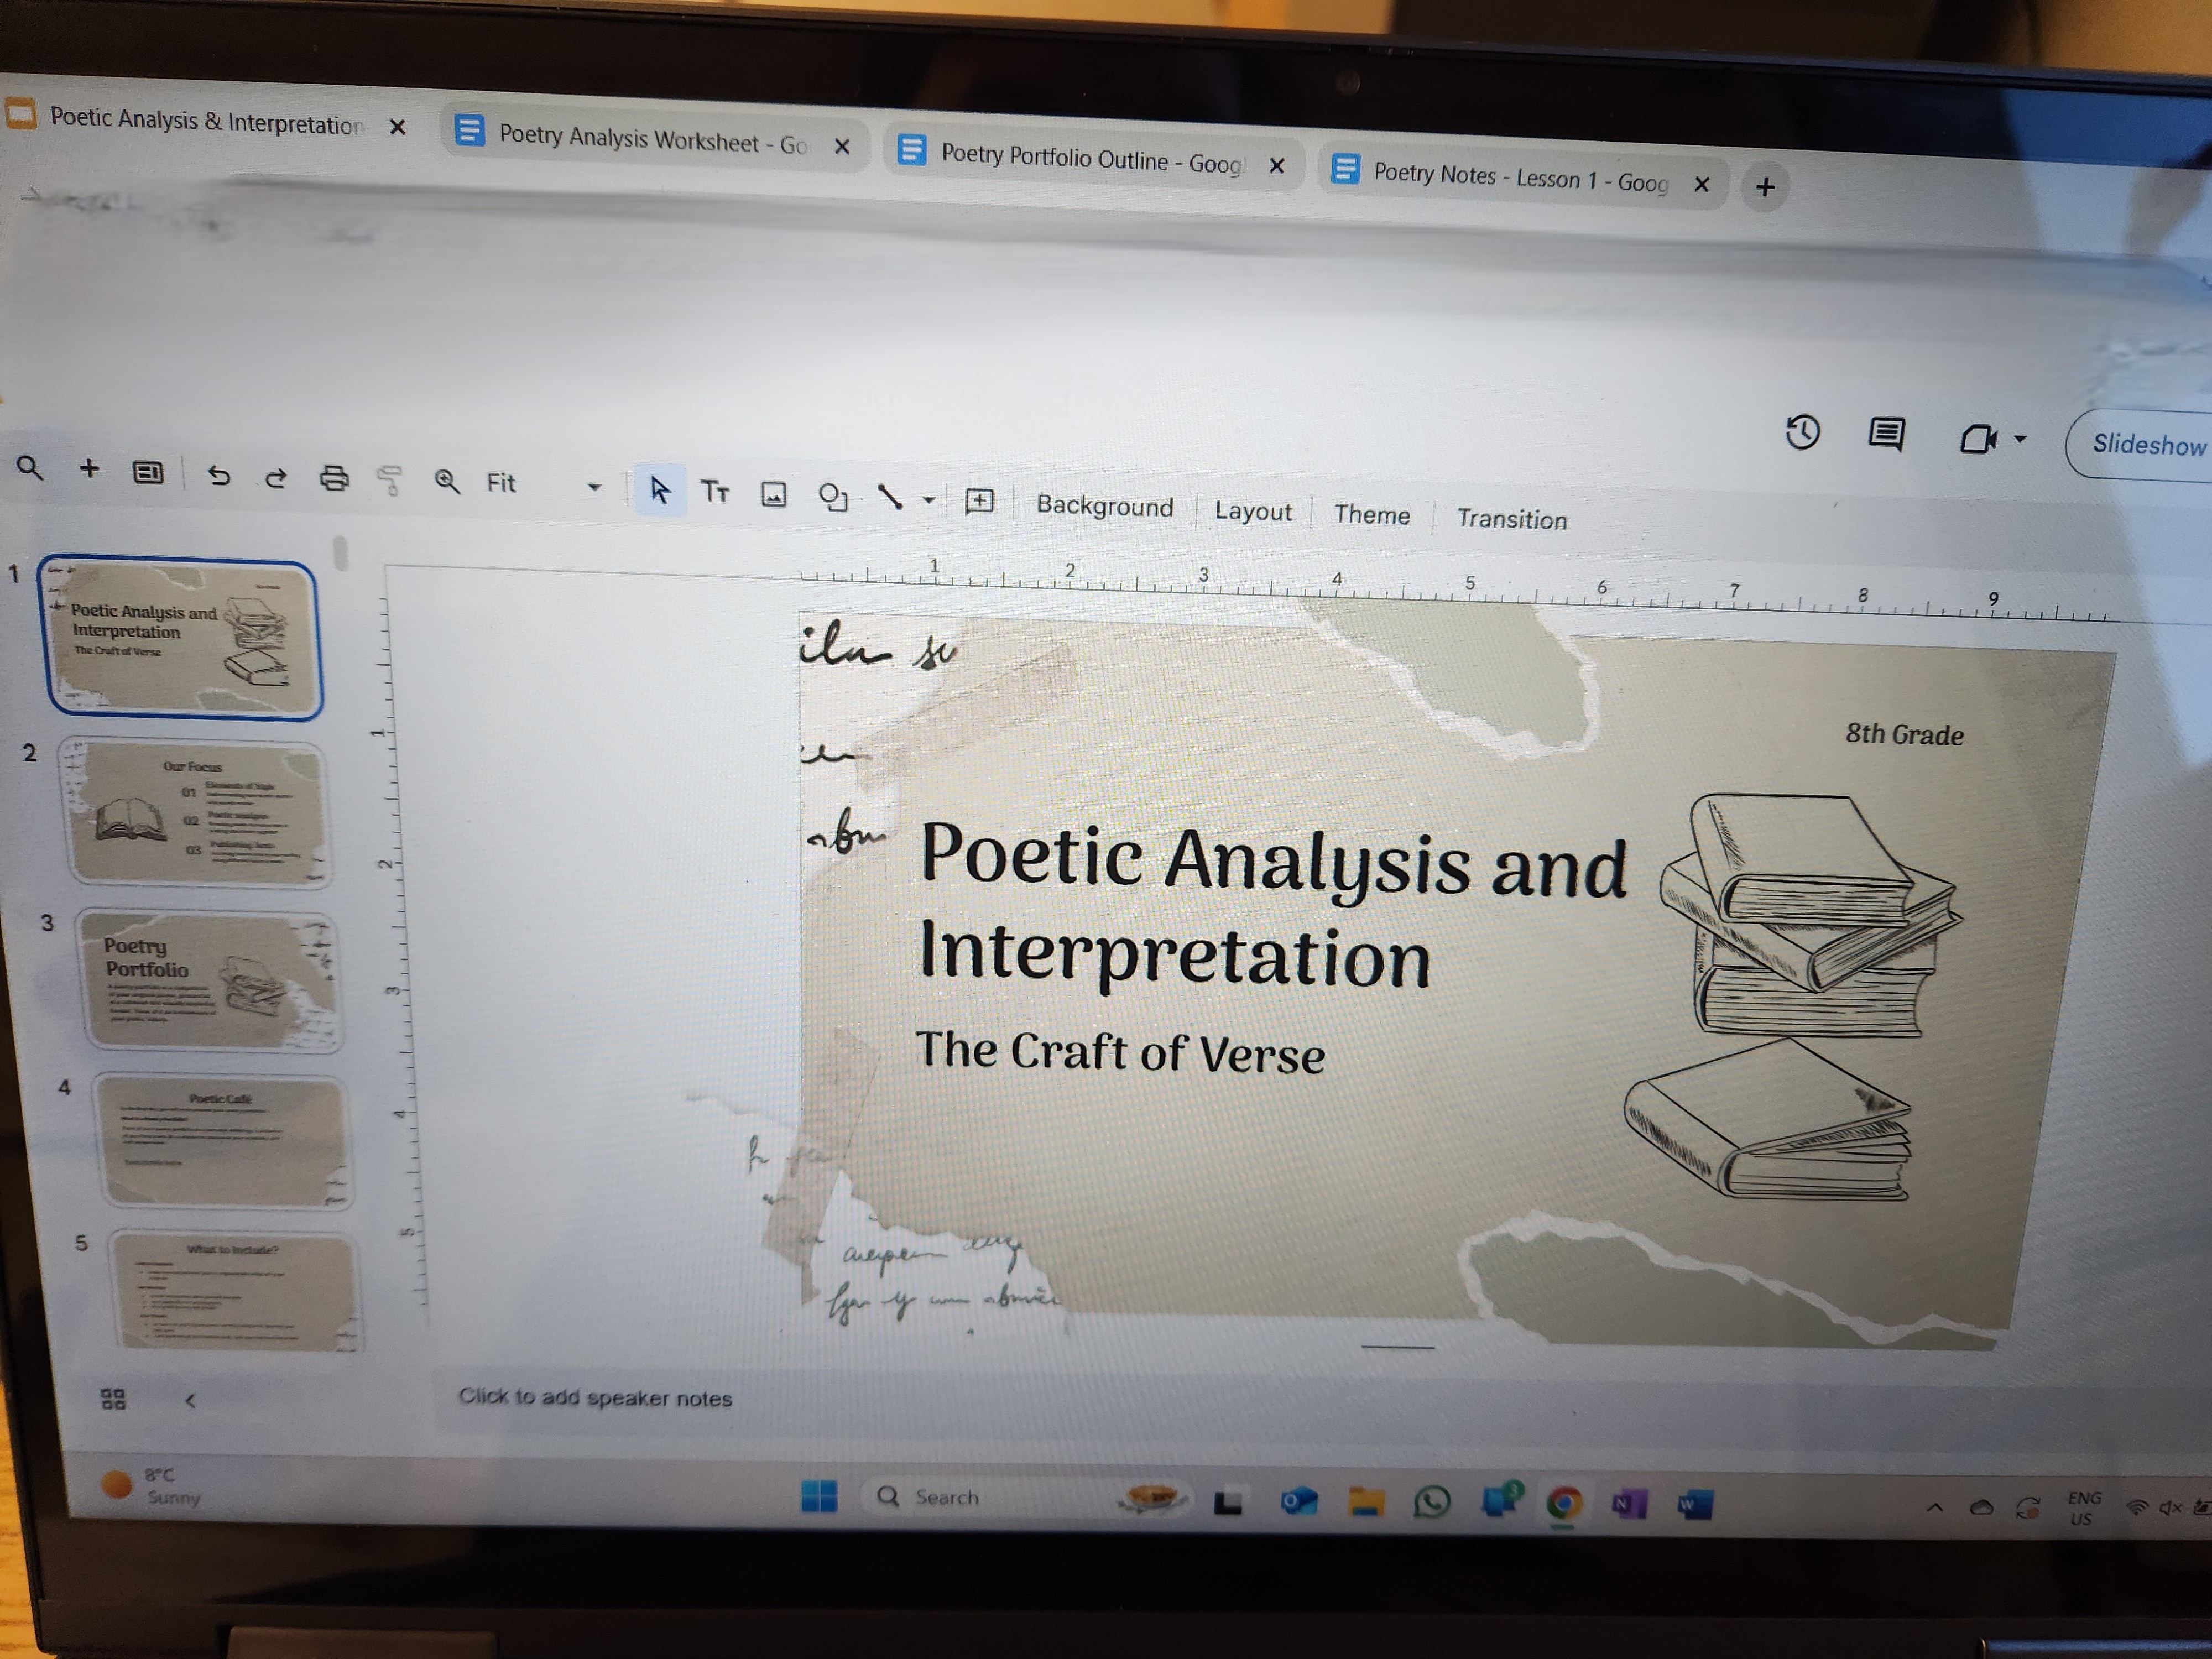Viewport: 2212px width, 1659px height.
Task: Click the Background button
Action: [1104, 506]
